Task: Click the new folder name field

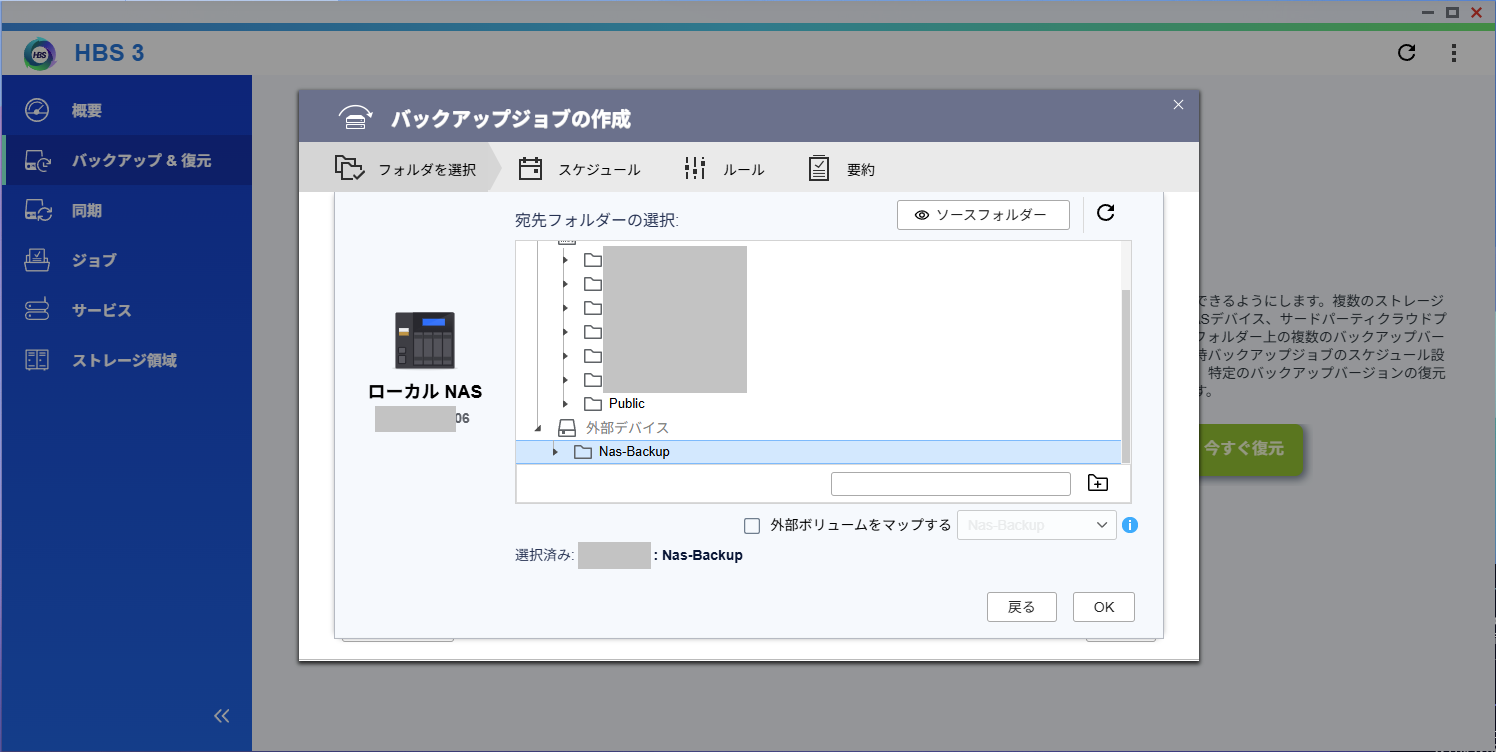Action: (950, 484)
